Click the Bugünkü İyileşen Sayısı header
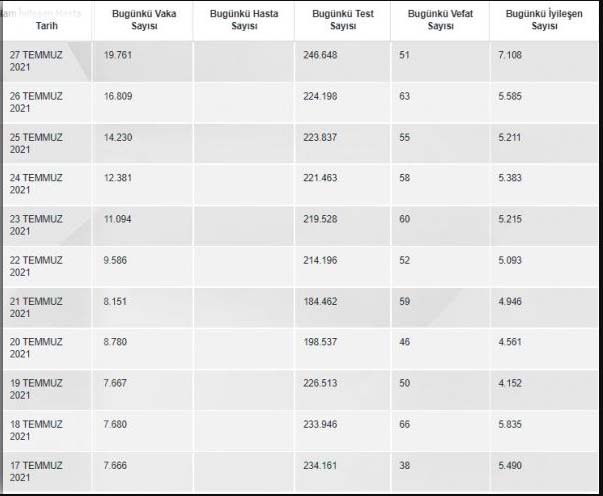 [x=544, y=20]
